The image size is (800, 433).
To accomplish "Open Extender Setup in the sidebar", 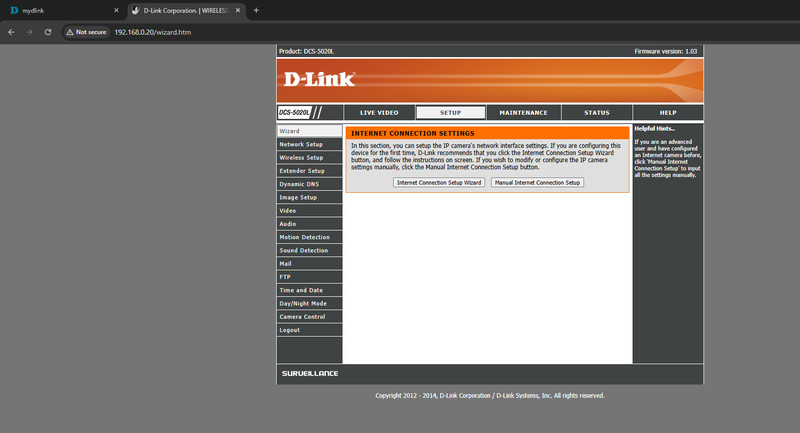I will pos(309,171).
